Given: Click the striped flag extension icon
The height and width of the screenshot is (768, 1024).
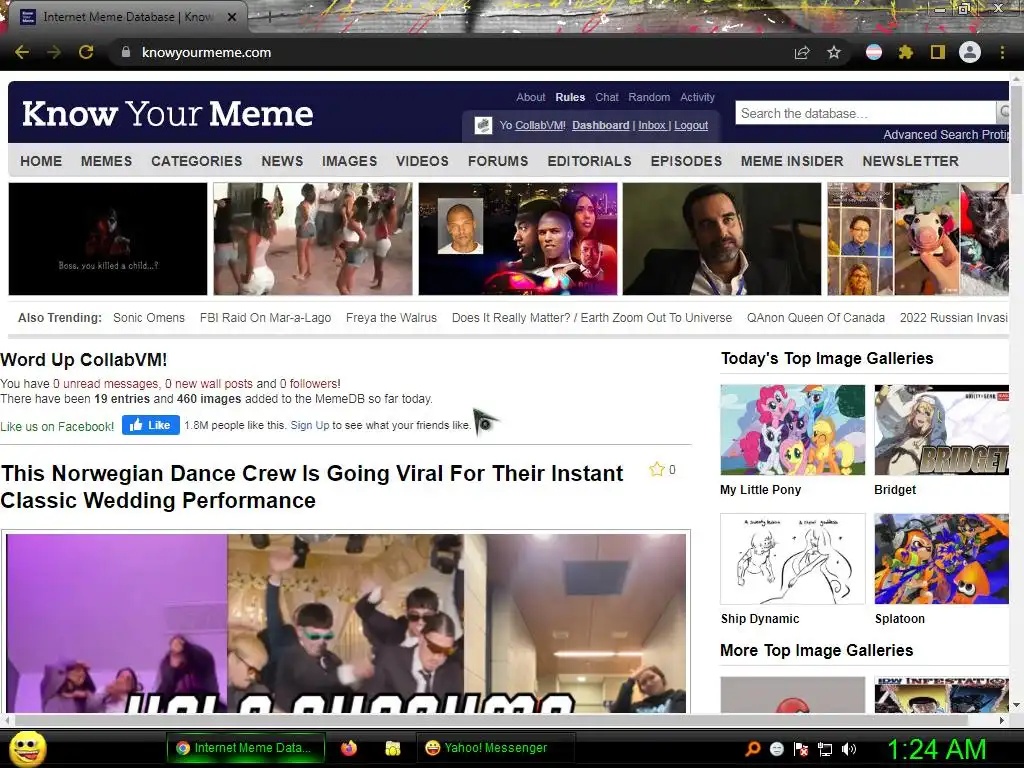Looking at the screenshot, I should coord(874,52).
